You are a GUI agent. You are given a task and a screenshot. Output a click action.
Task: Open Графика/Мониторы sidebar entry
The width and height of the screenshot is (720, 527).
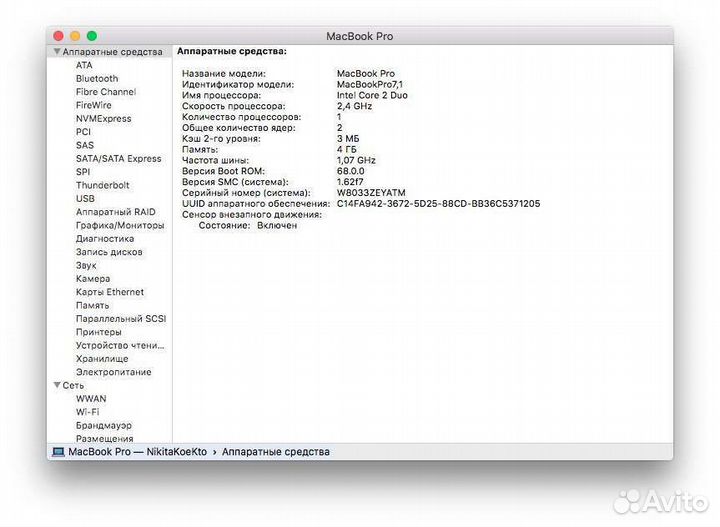[x=120, y=225]
